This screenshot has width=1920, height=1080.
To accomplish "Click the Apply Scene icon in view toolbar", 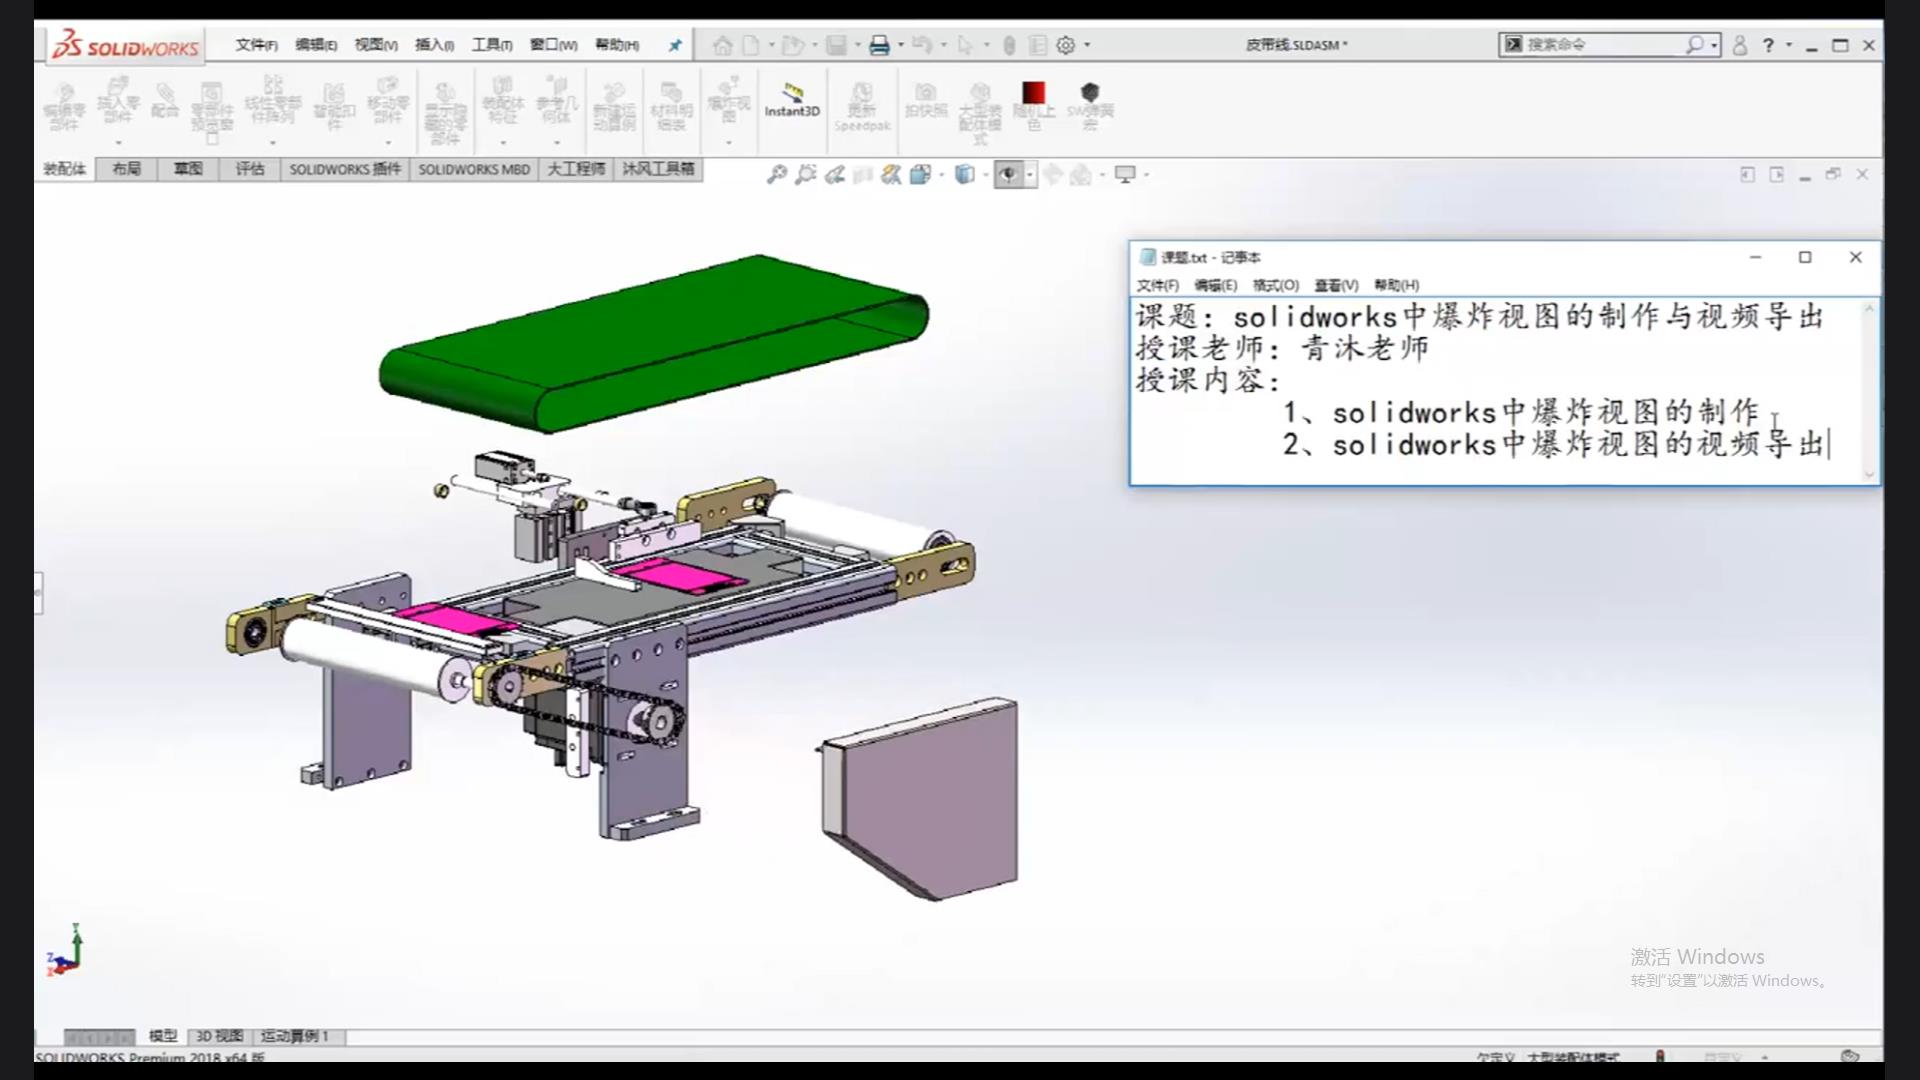I will click(x=1081, y=175).
